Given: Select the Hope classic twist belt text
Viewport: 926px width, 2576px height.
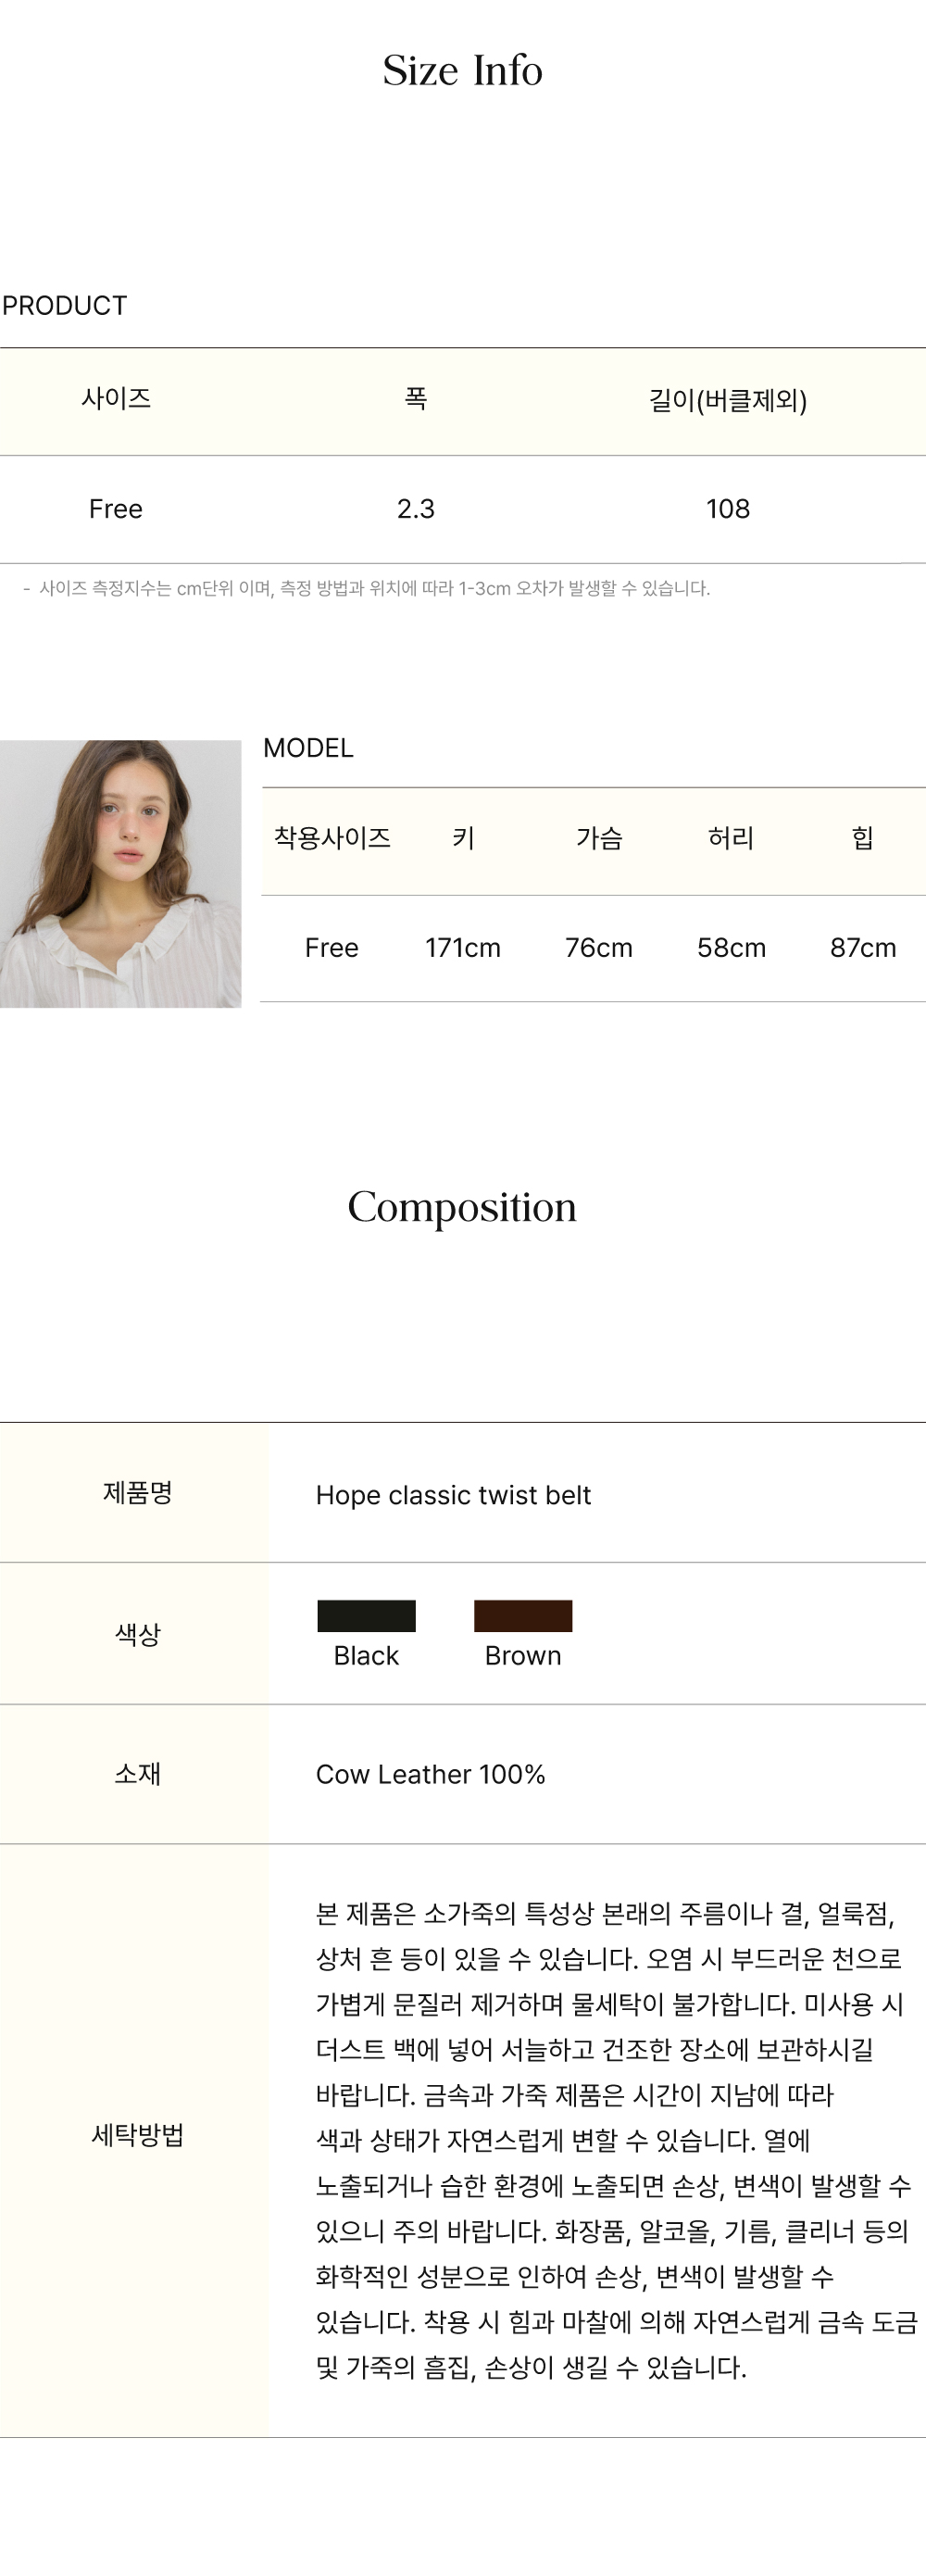Looking at the screenshot, I should tap(453, 1495).
